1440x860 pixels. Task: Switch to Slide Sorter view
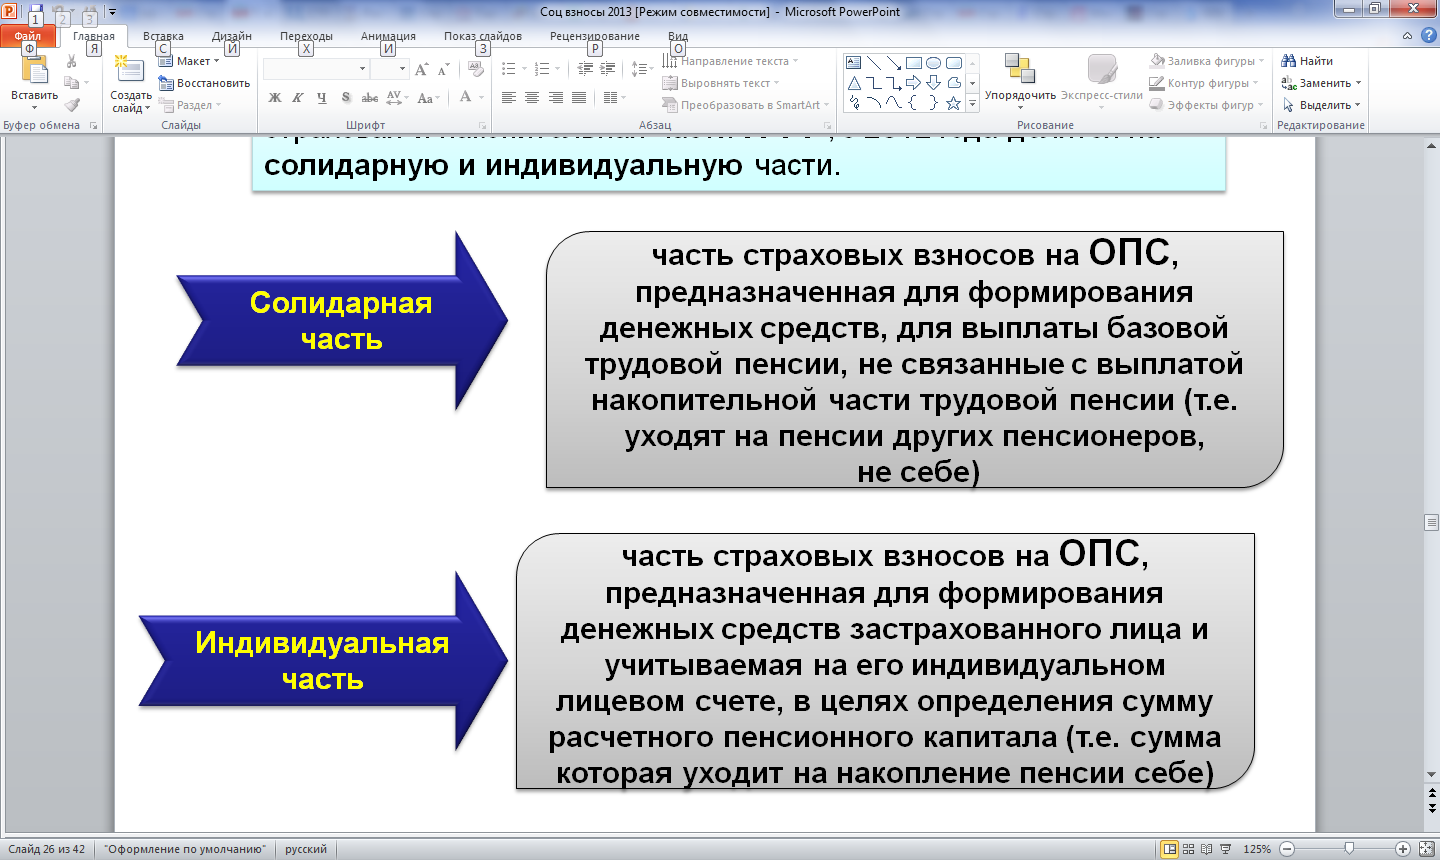tap(1188, 848)
